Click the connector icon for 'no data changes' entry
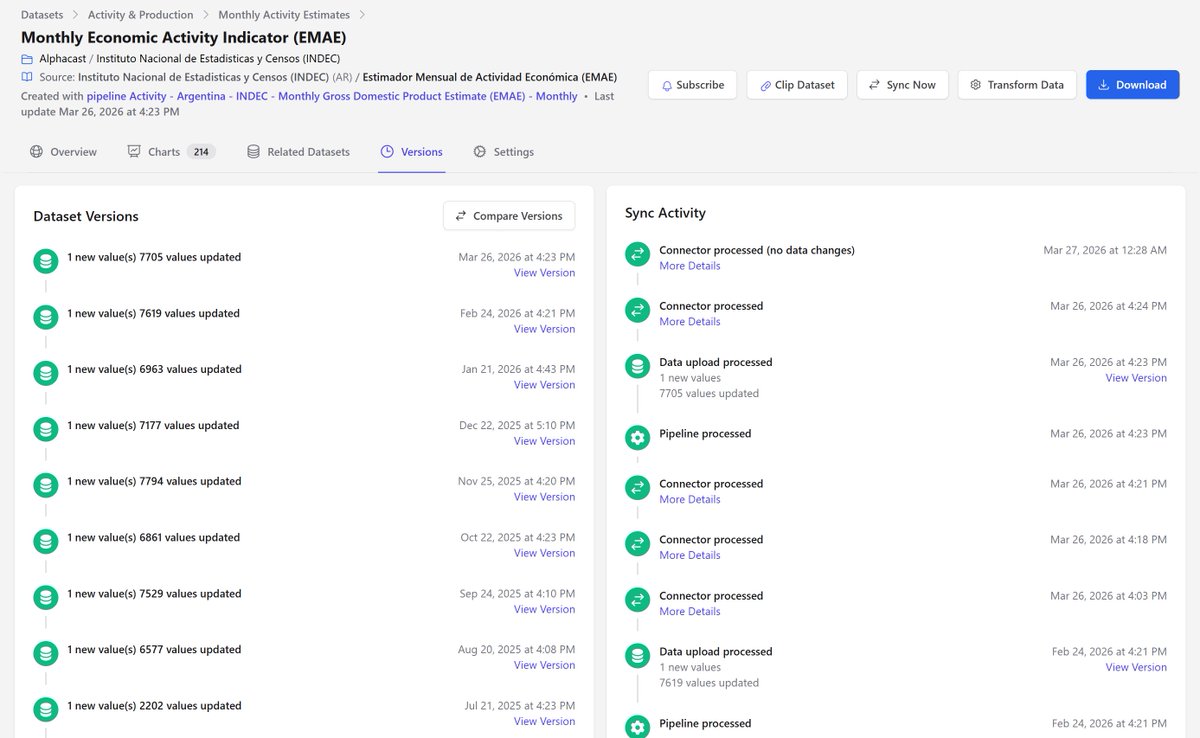The image size is (1200, 738). click(x=637, y=255)
